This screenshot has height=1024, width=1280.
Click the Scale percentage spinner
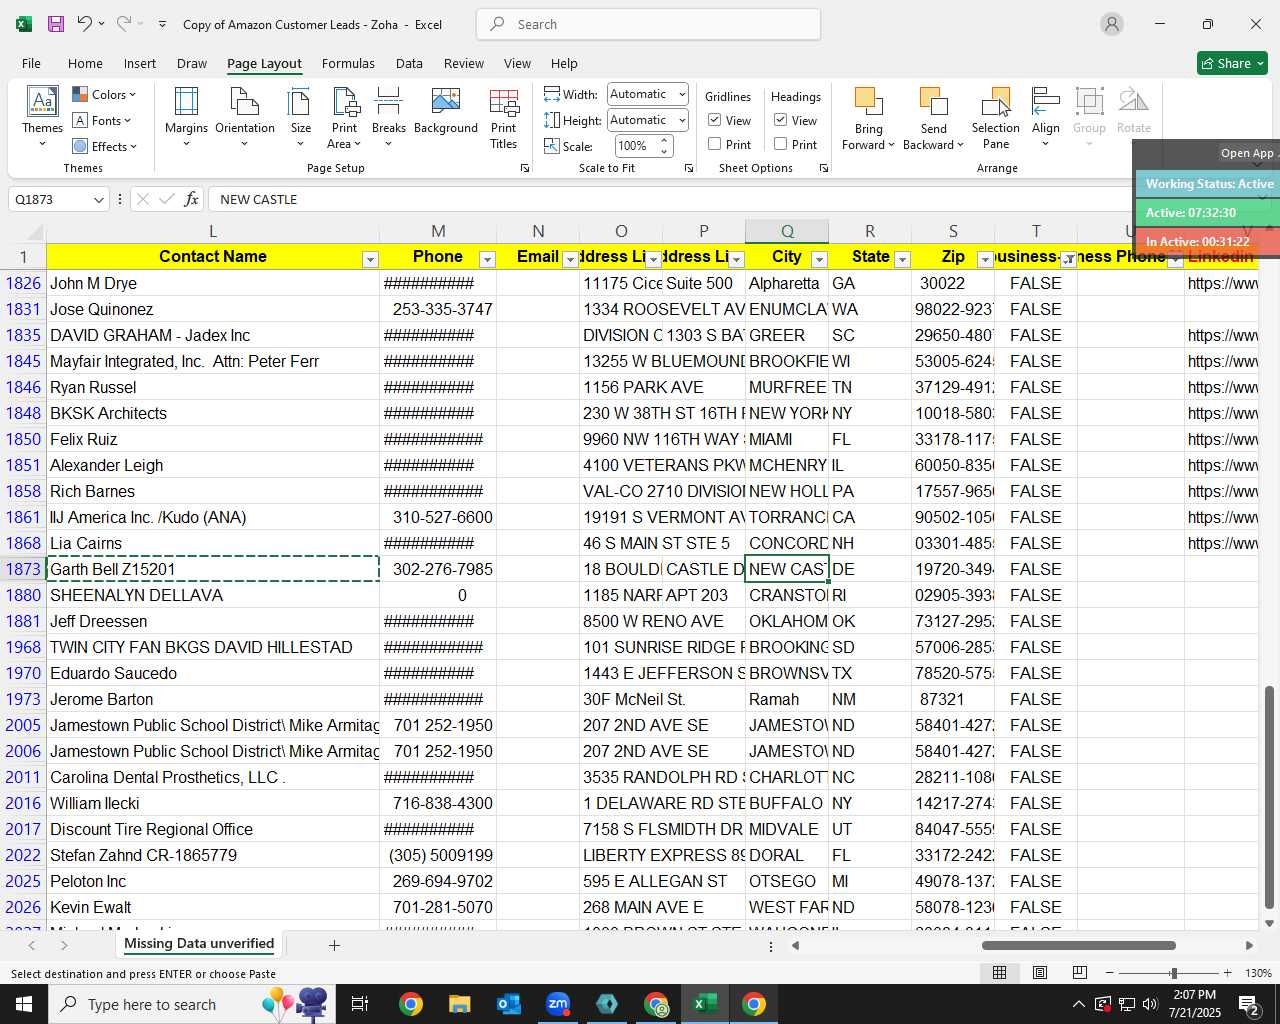pos(665,146)
